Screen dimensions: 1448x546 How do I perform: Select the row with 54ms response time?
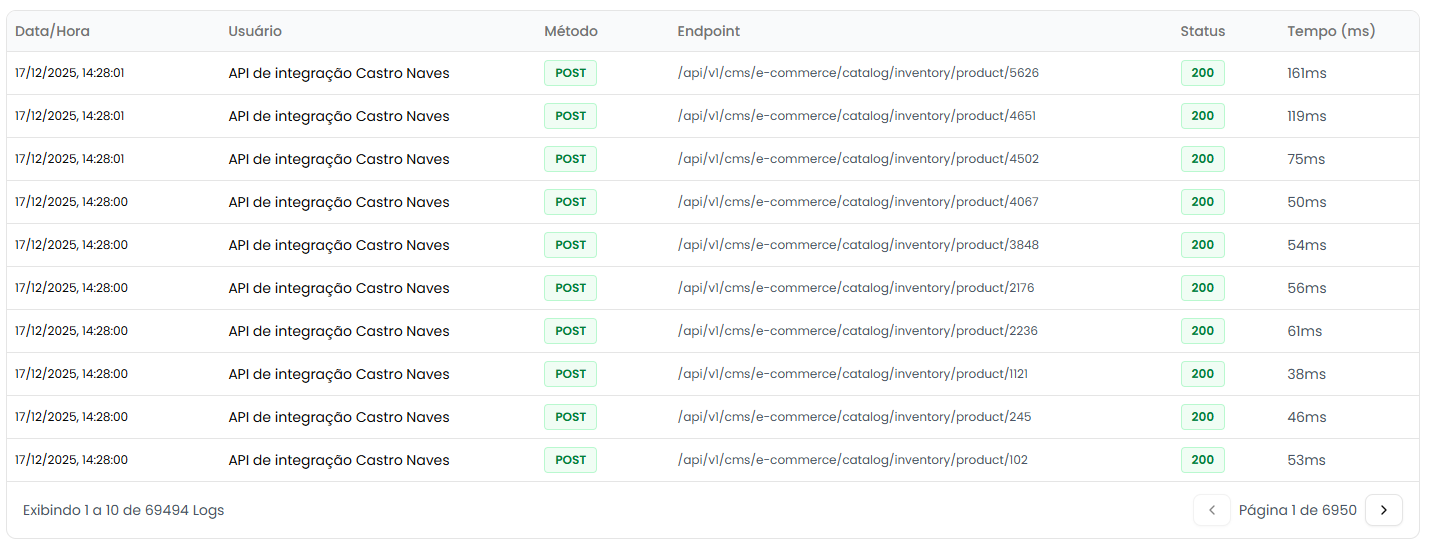tap(1306, 245)
